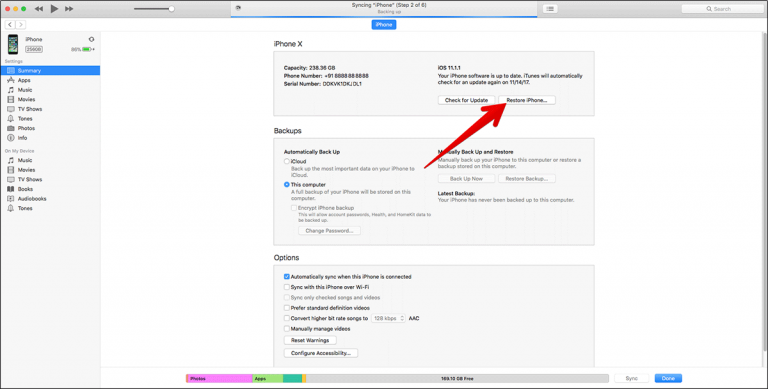
Task: Click the Search field
Action: click(x=722, y=9)
